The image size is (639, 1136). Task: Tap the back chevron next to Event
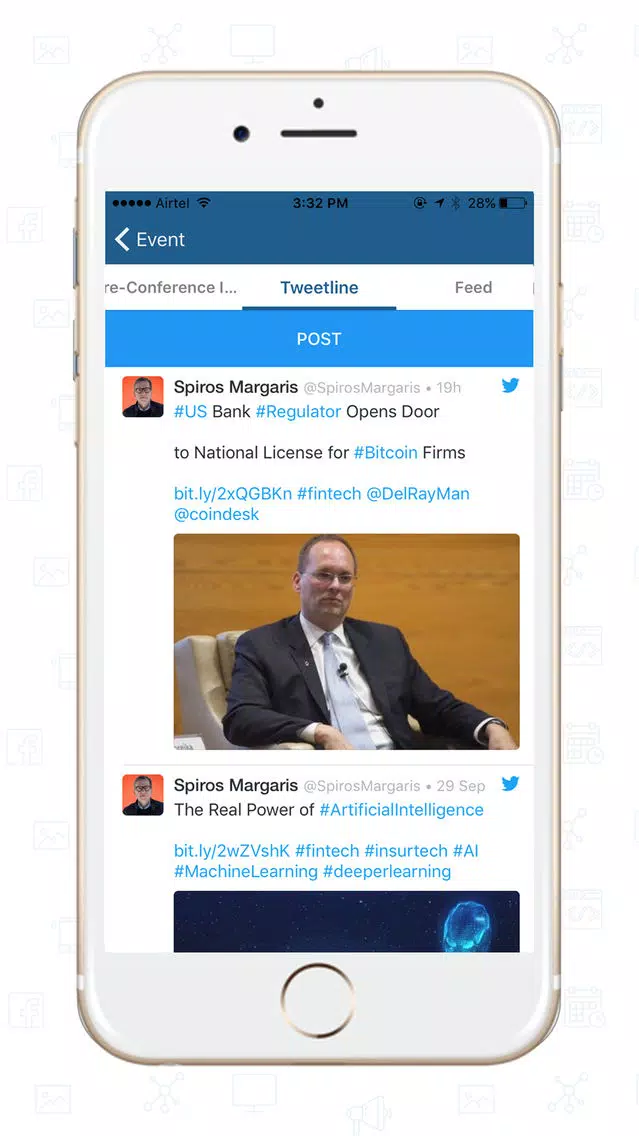click(x=122, y=239)
